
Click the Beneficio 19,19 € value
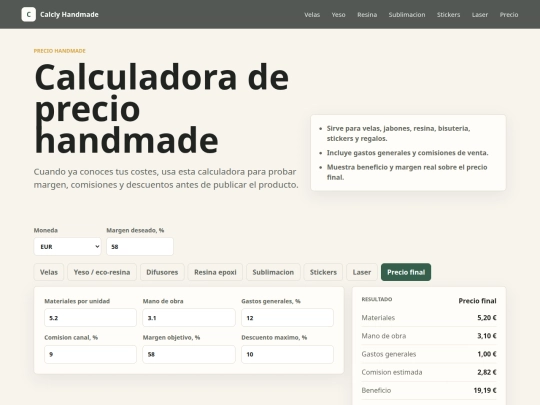(x=485, y=391)
